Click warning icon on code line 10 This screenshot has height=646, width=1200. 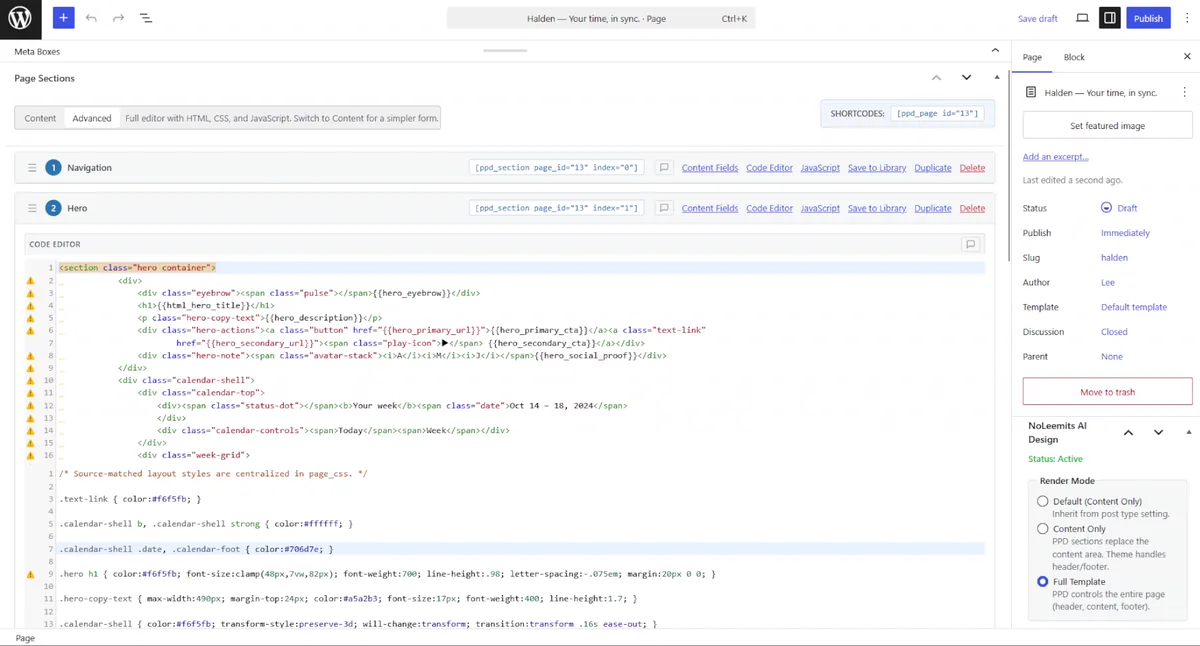click(x=30, y=381)
